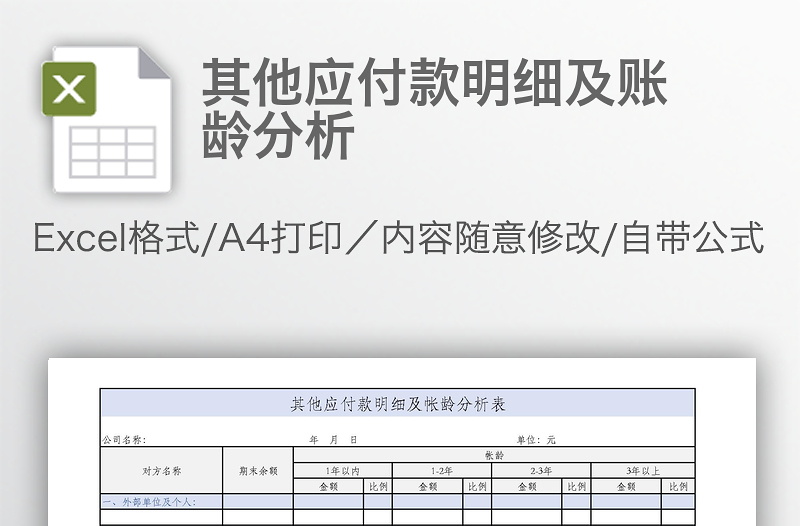Click 金额 under 1年以内
The height and width of the screenshot is (526, 800).
[329, 486]
